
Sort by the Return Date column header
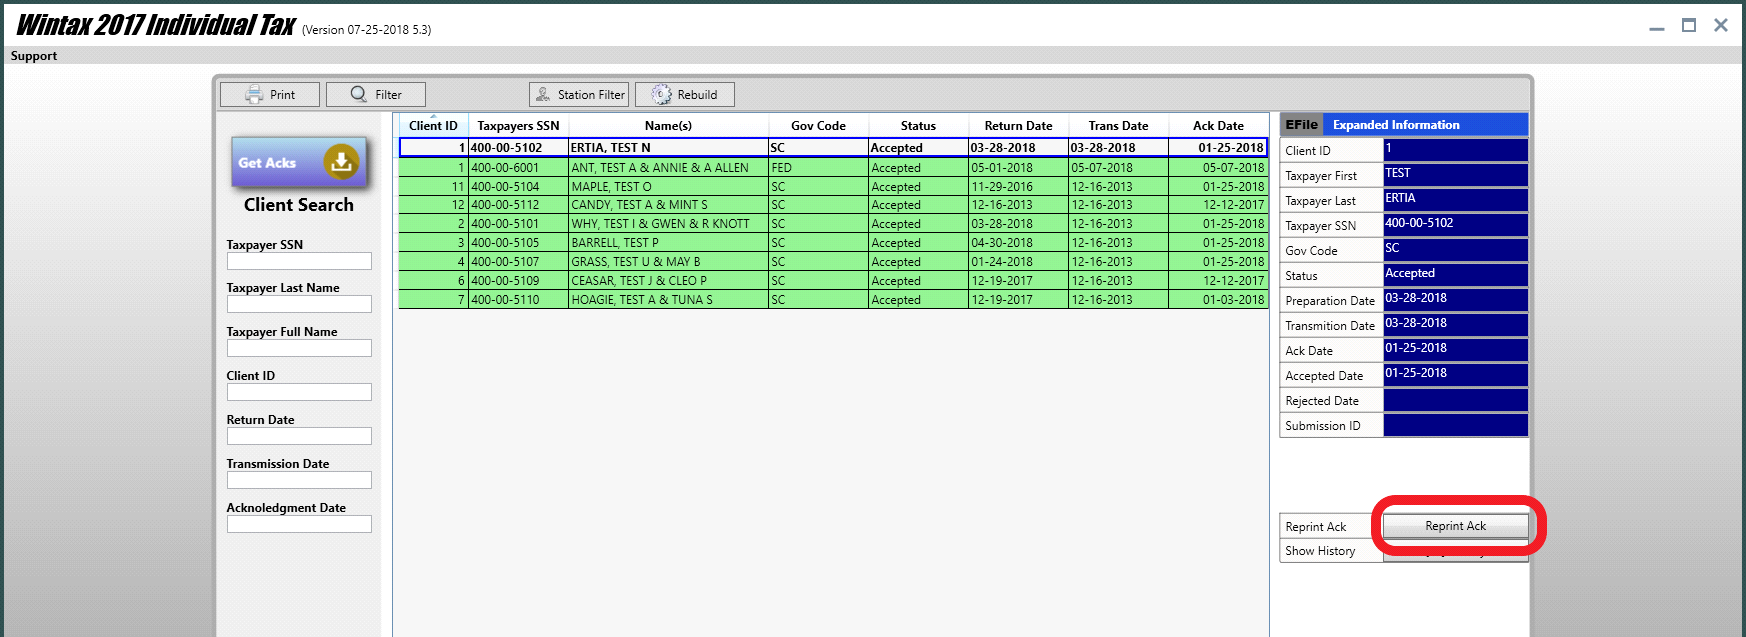coord(1018,126)
